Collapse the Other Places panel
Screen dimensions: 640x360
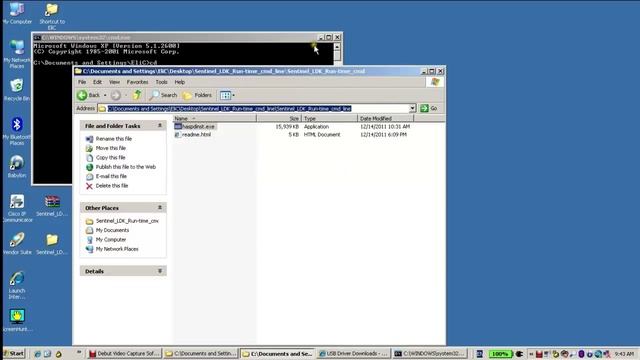[160, 207]
